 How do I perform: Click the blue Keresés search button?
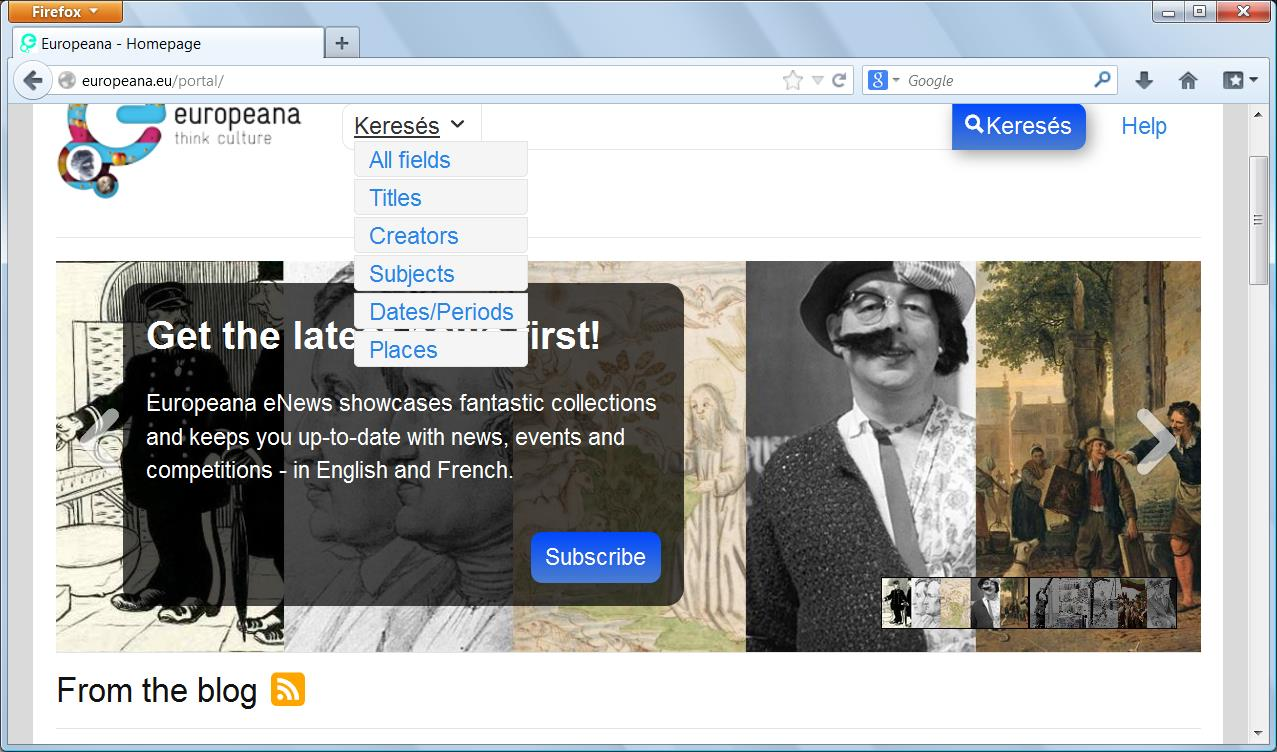tap(1018, 126)
